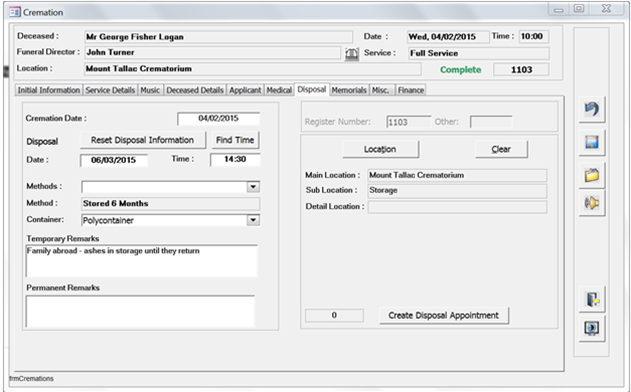Open the yellow folder icon
This screenshot has width=631, height=392.
(592, 175)
